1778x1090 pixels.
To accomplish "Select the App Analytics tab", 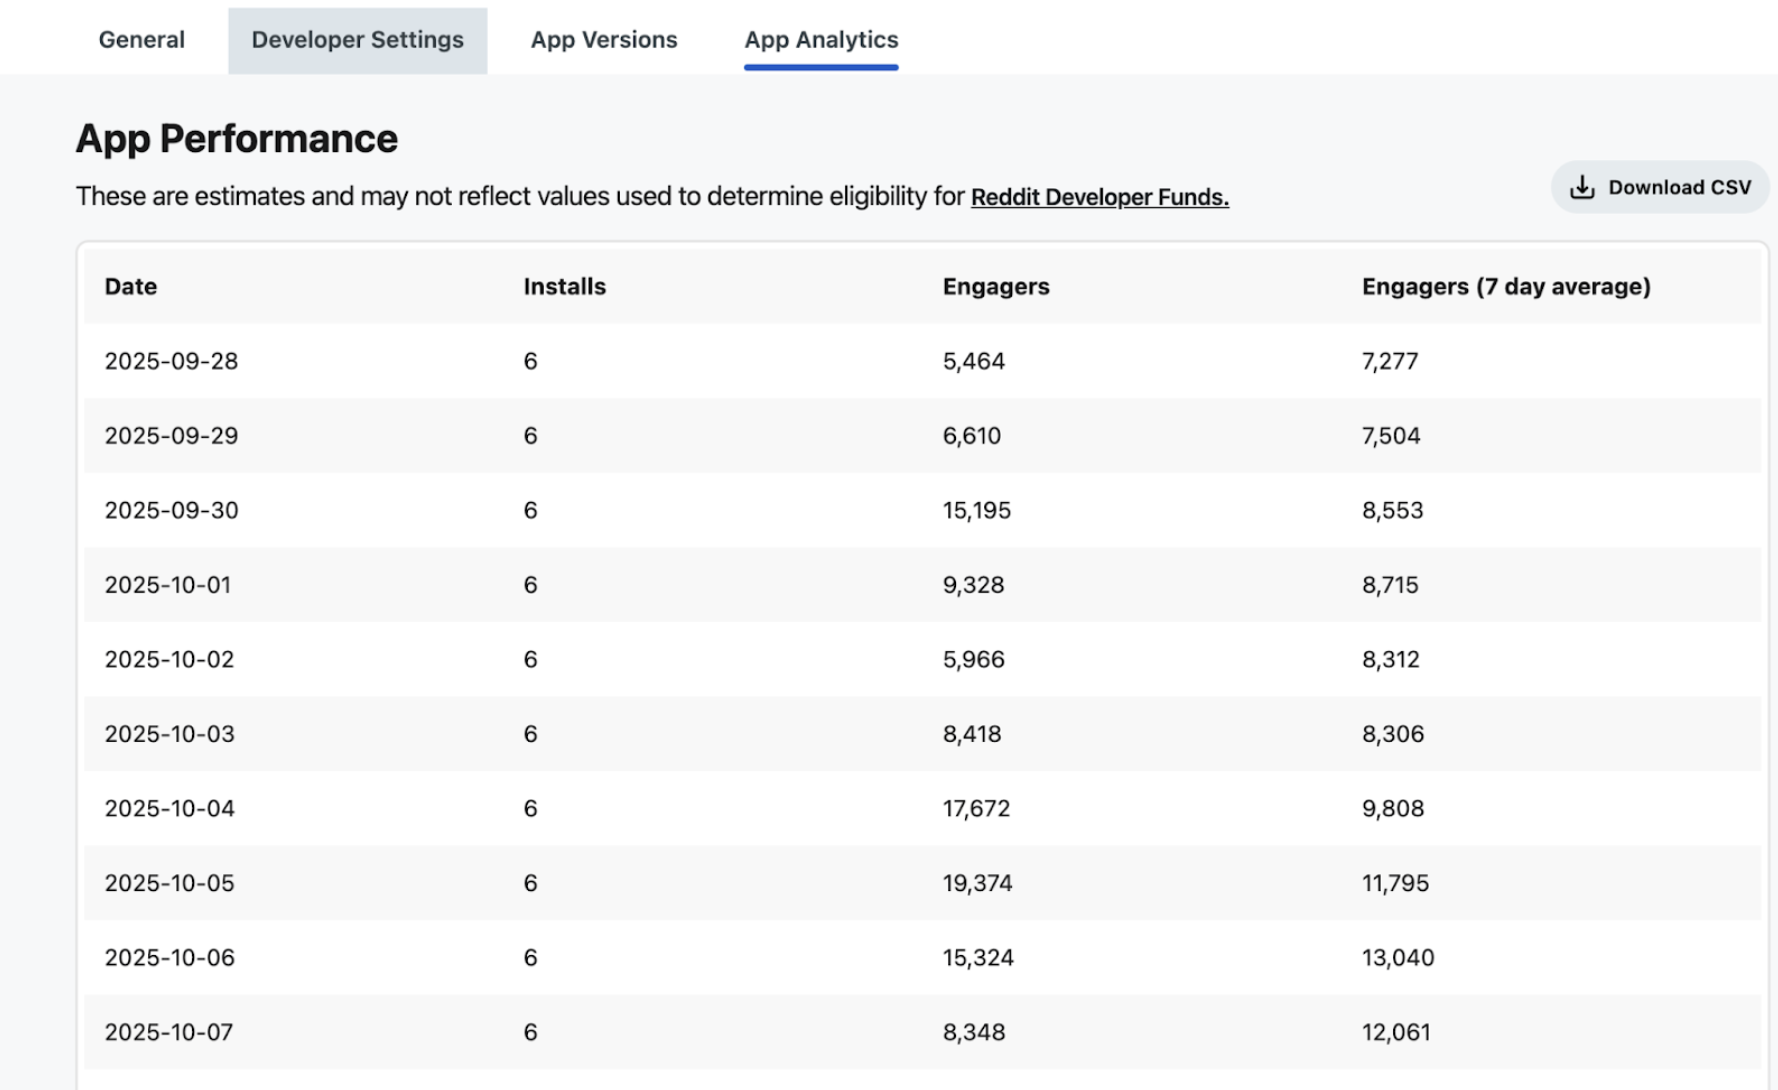I will [821, 40].
